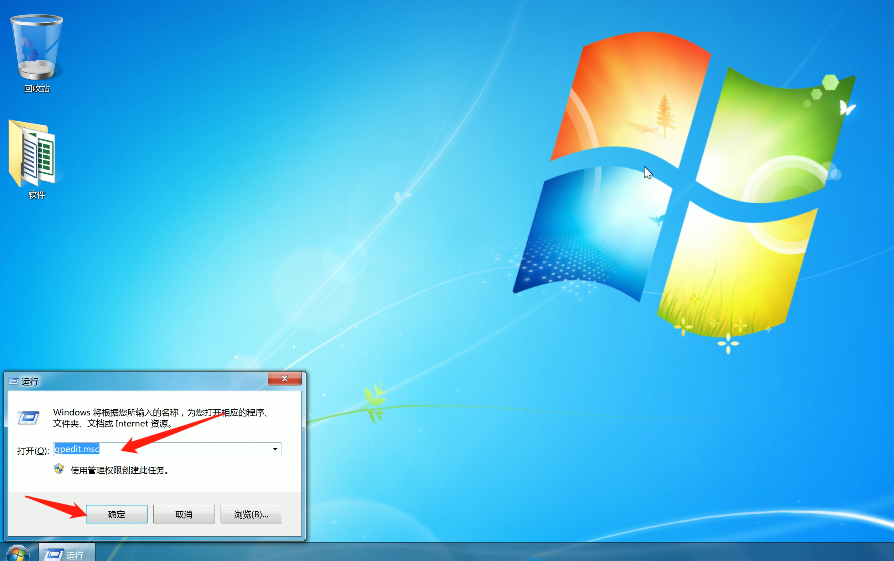Click the Windows Start orb

click(x=17, y=554)
